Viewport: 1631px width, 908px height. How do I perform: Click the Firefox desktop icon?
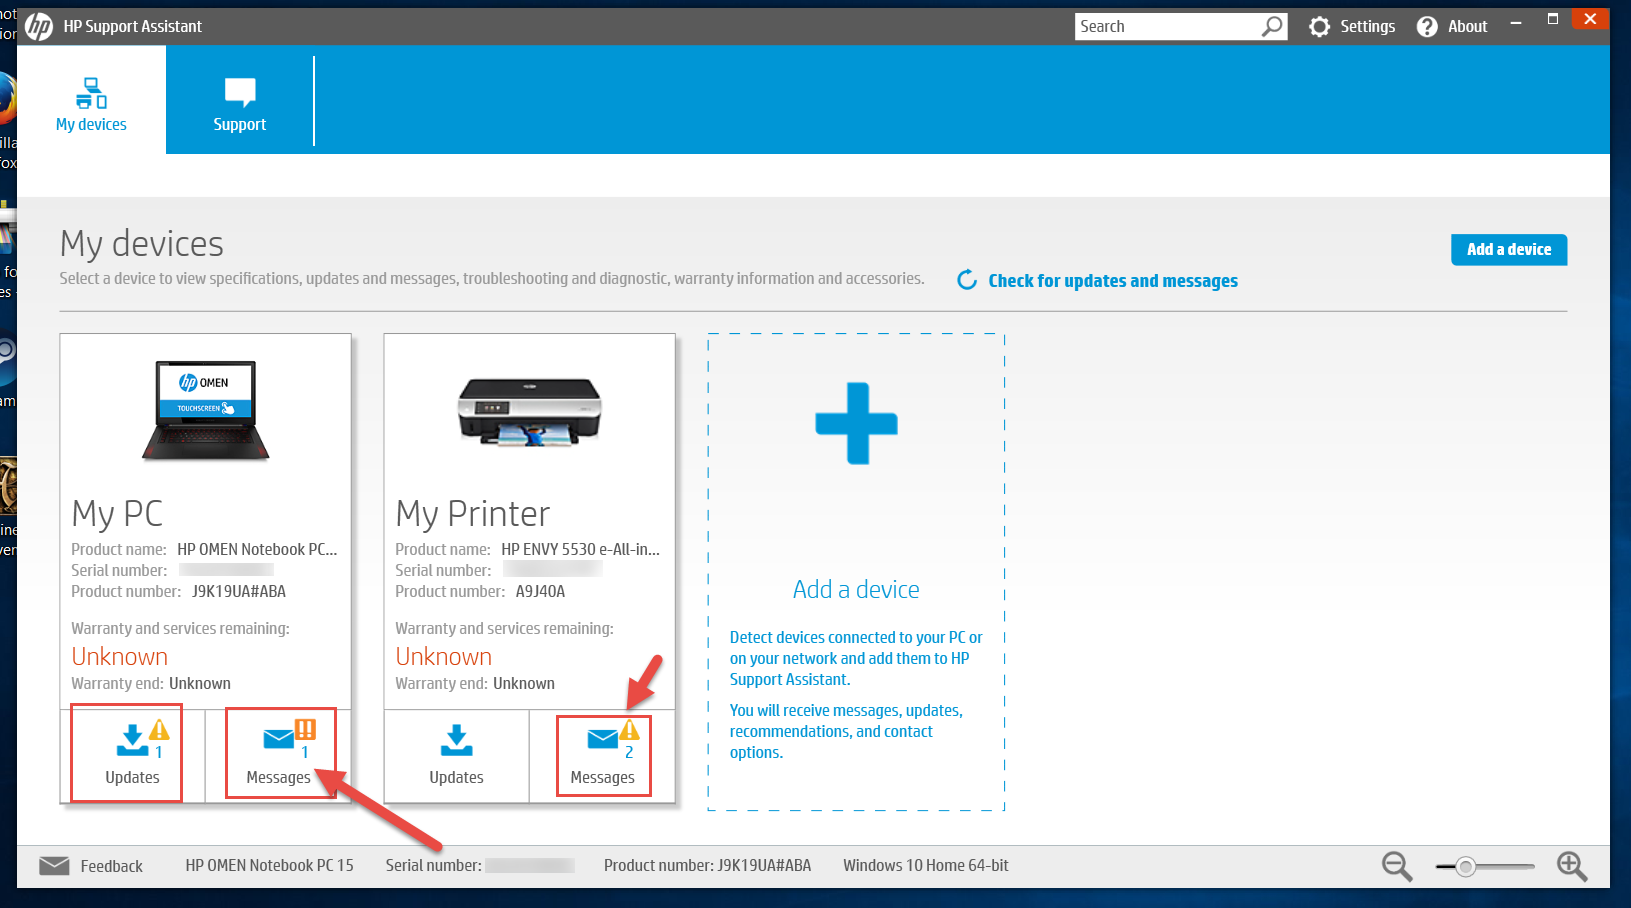pyautogui.click(x=6, y=100)
